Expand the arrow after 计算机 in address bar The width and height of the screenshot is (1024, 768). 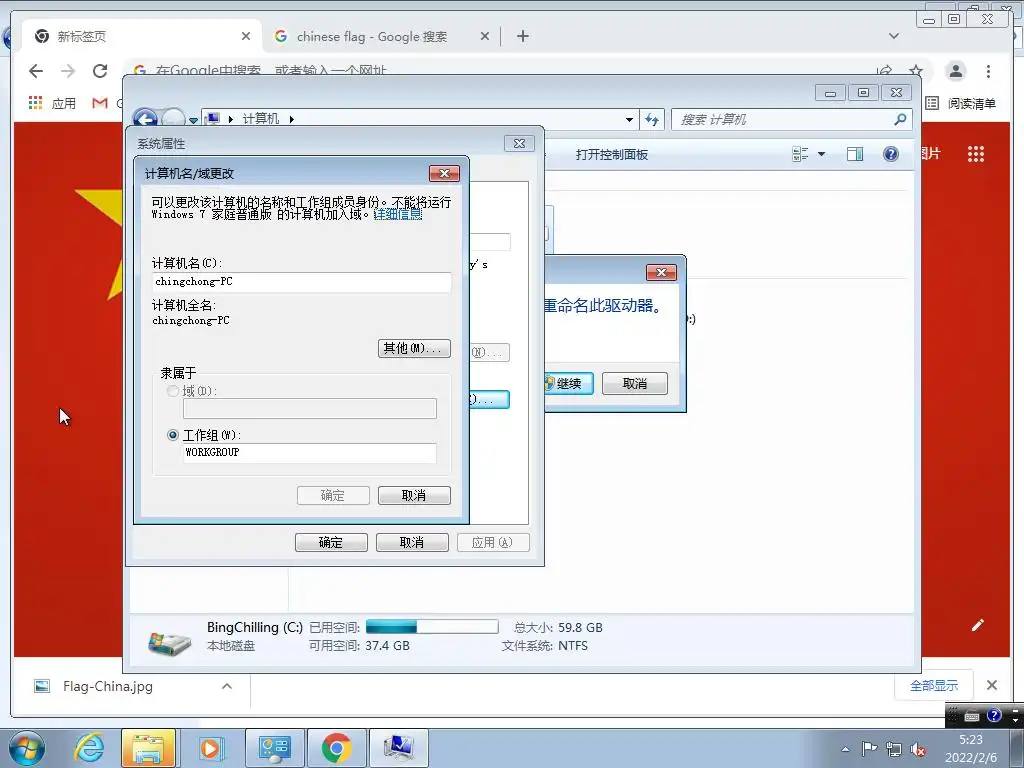291,119
